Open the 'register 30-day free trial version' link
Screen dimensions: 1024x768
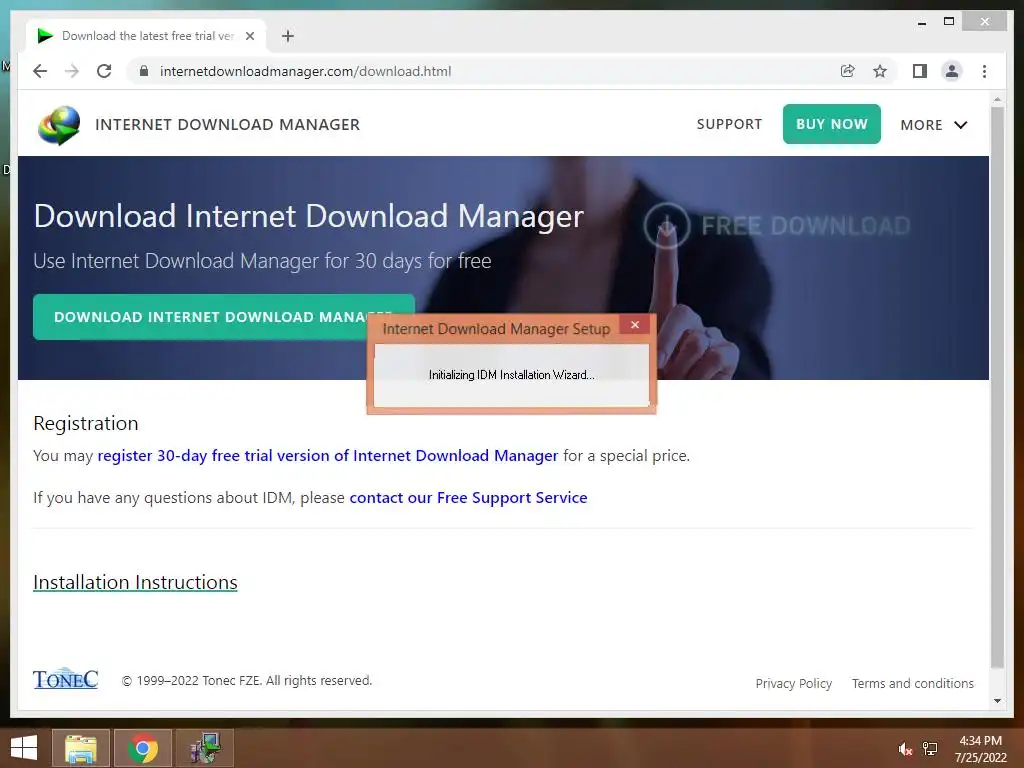[x=328, y=456]
